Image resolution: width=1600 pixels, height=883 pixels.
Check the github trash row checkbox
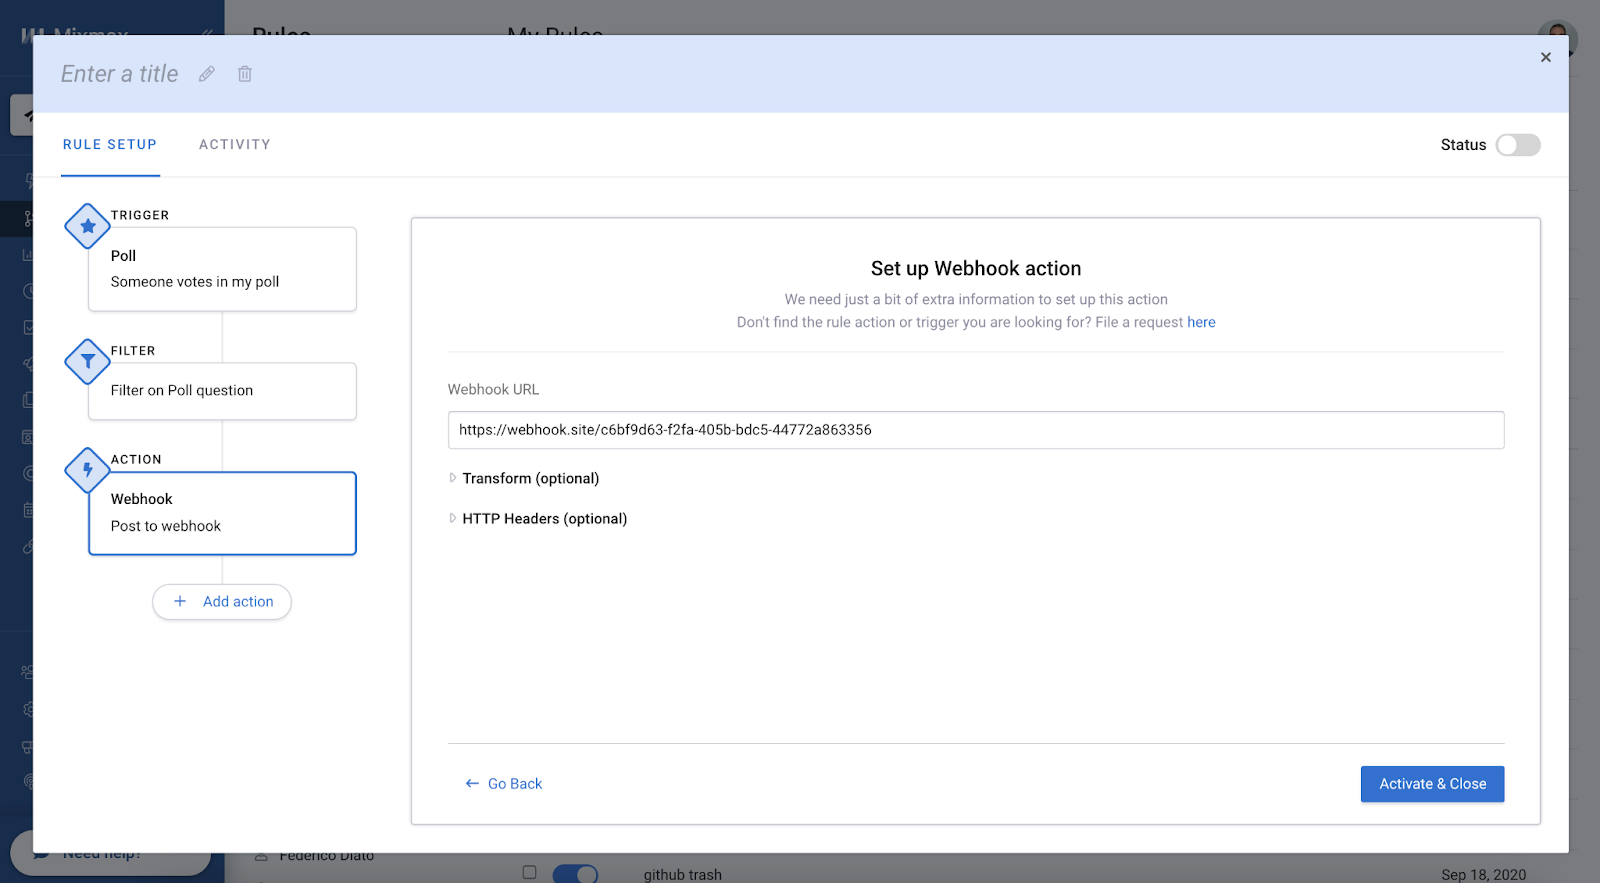[x=529, y=872]
